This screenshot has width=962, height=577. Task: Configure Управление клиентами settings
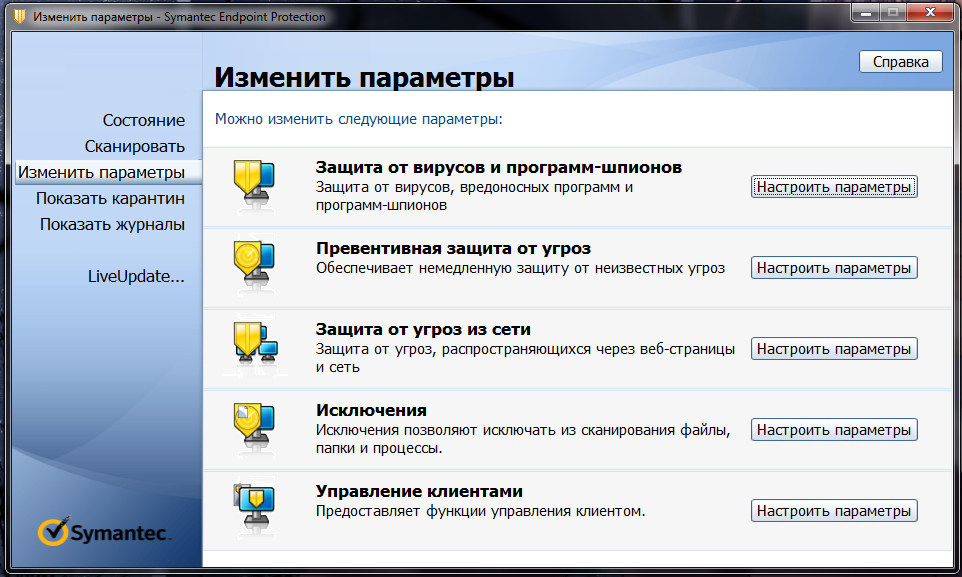click(x=833, y=511)
